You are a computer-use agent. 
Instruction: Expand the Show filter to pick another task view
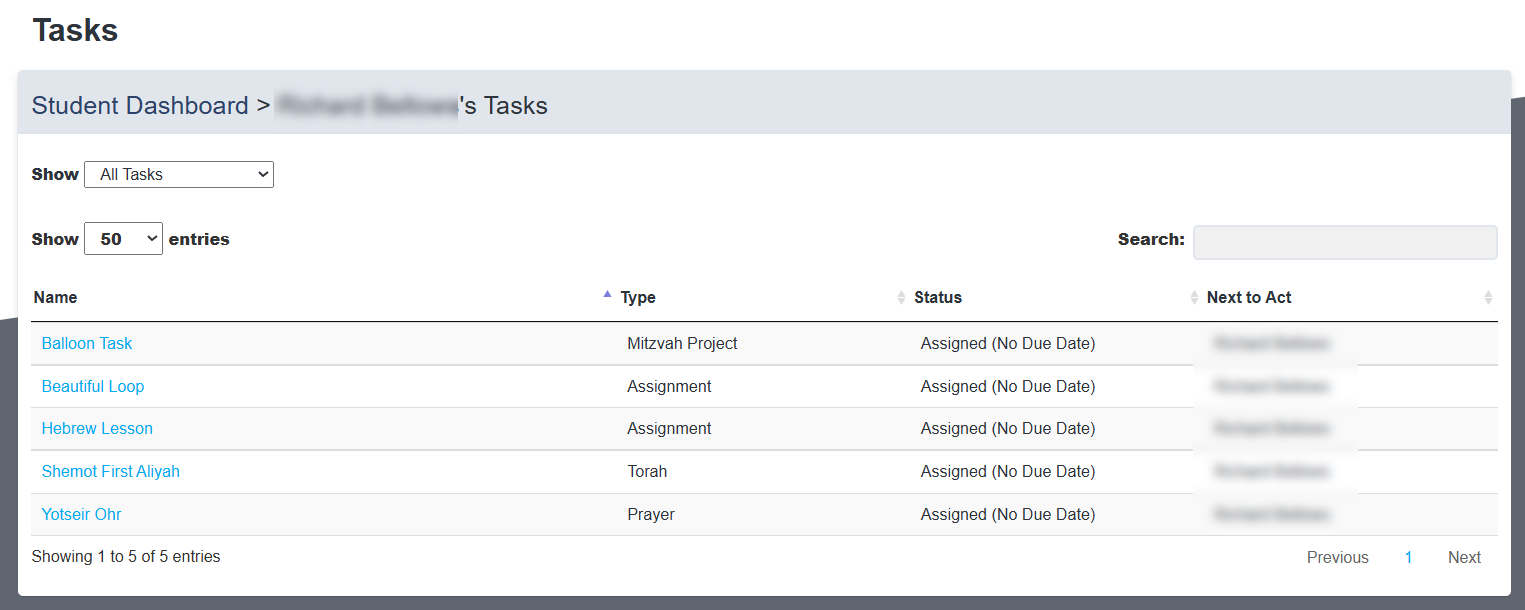[178, 174]
